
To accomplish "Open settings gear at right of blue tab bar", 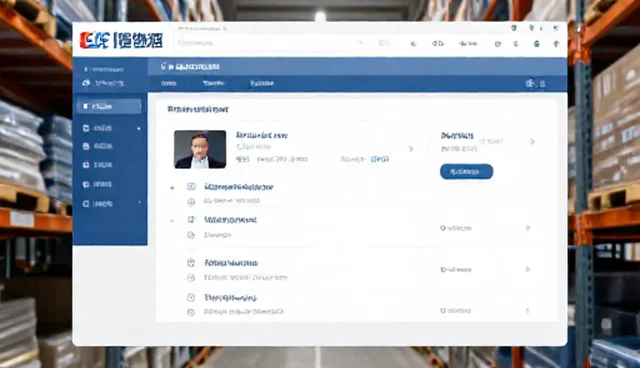I will pos(530,84).
